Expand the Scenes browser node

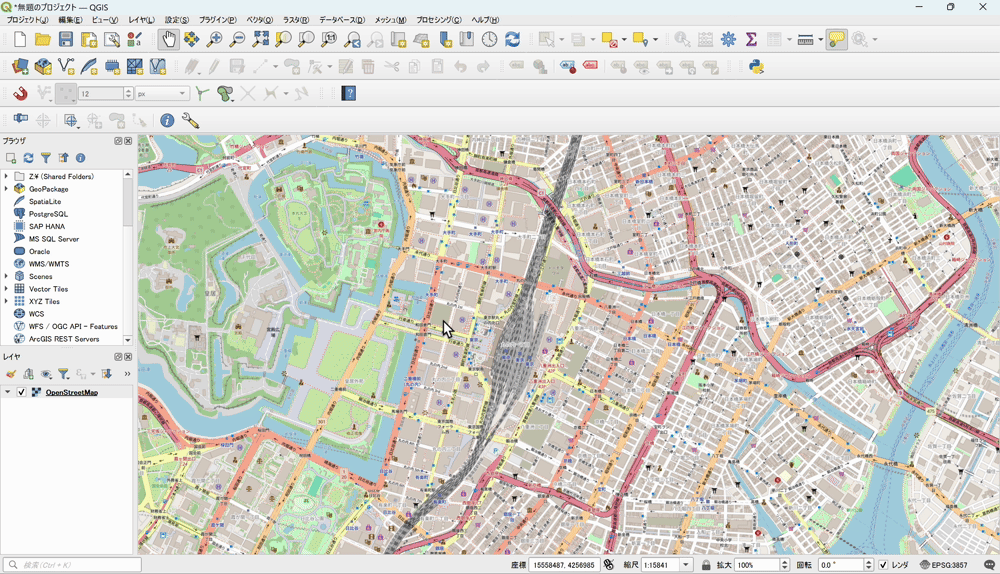6,276
